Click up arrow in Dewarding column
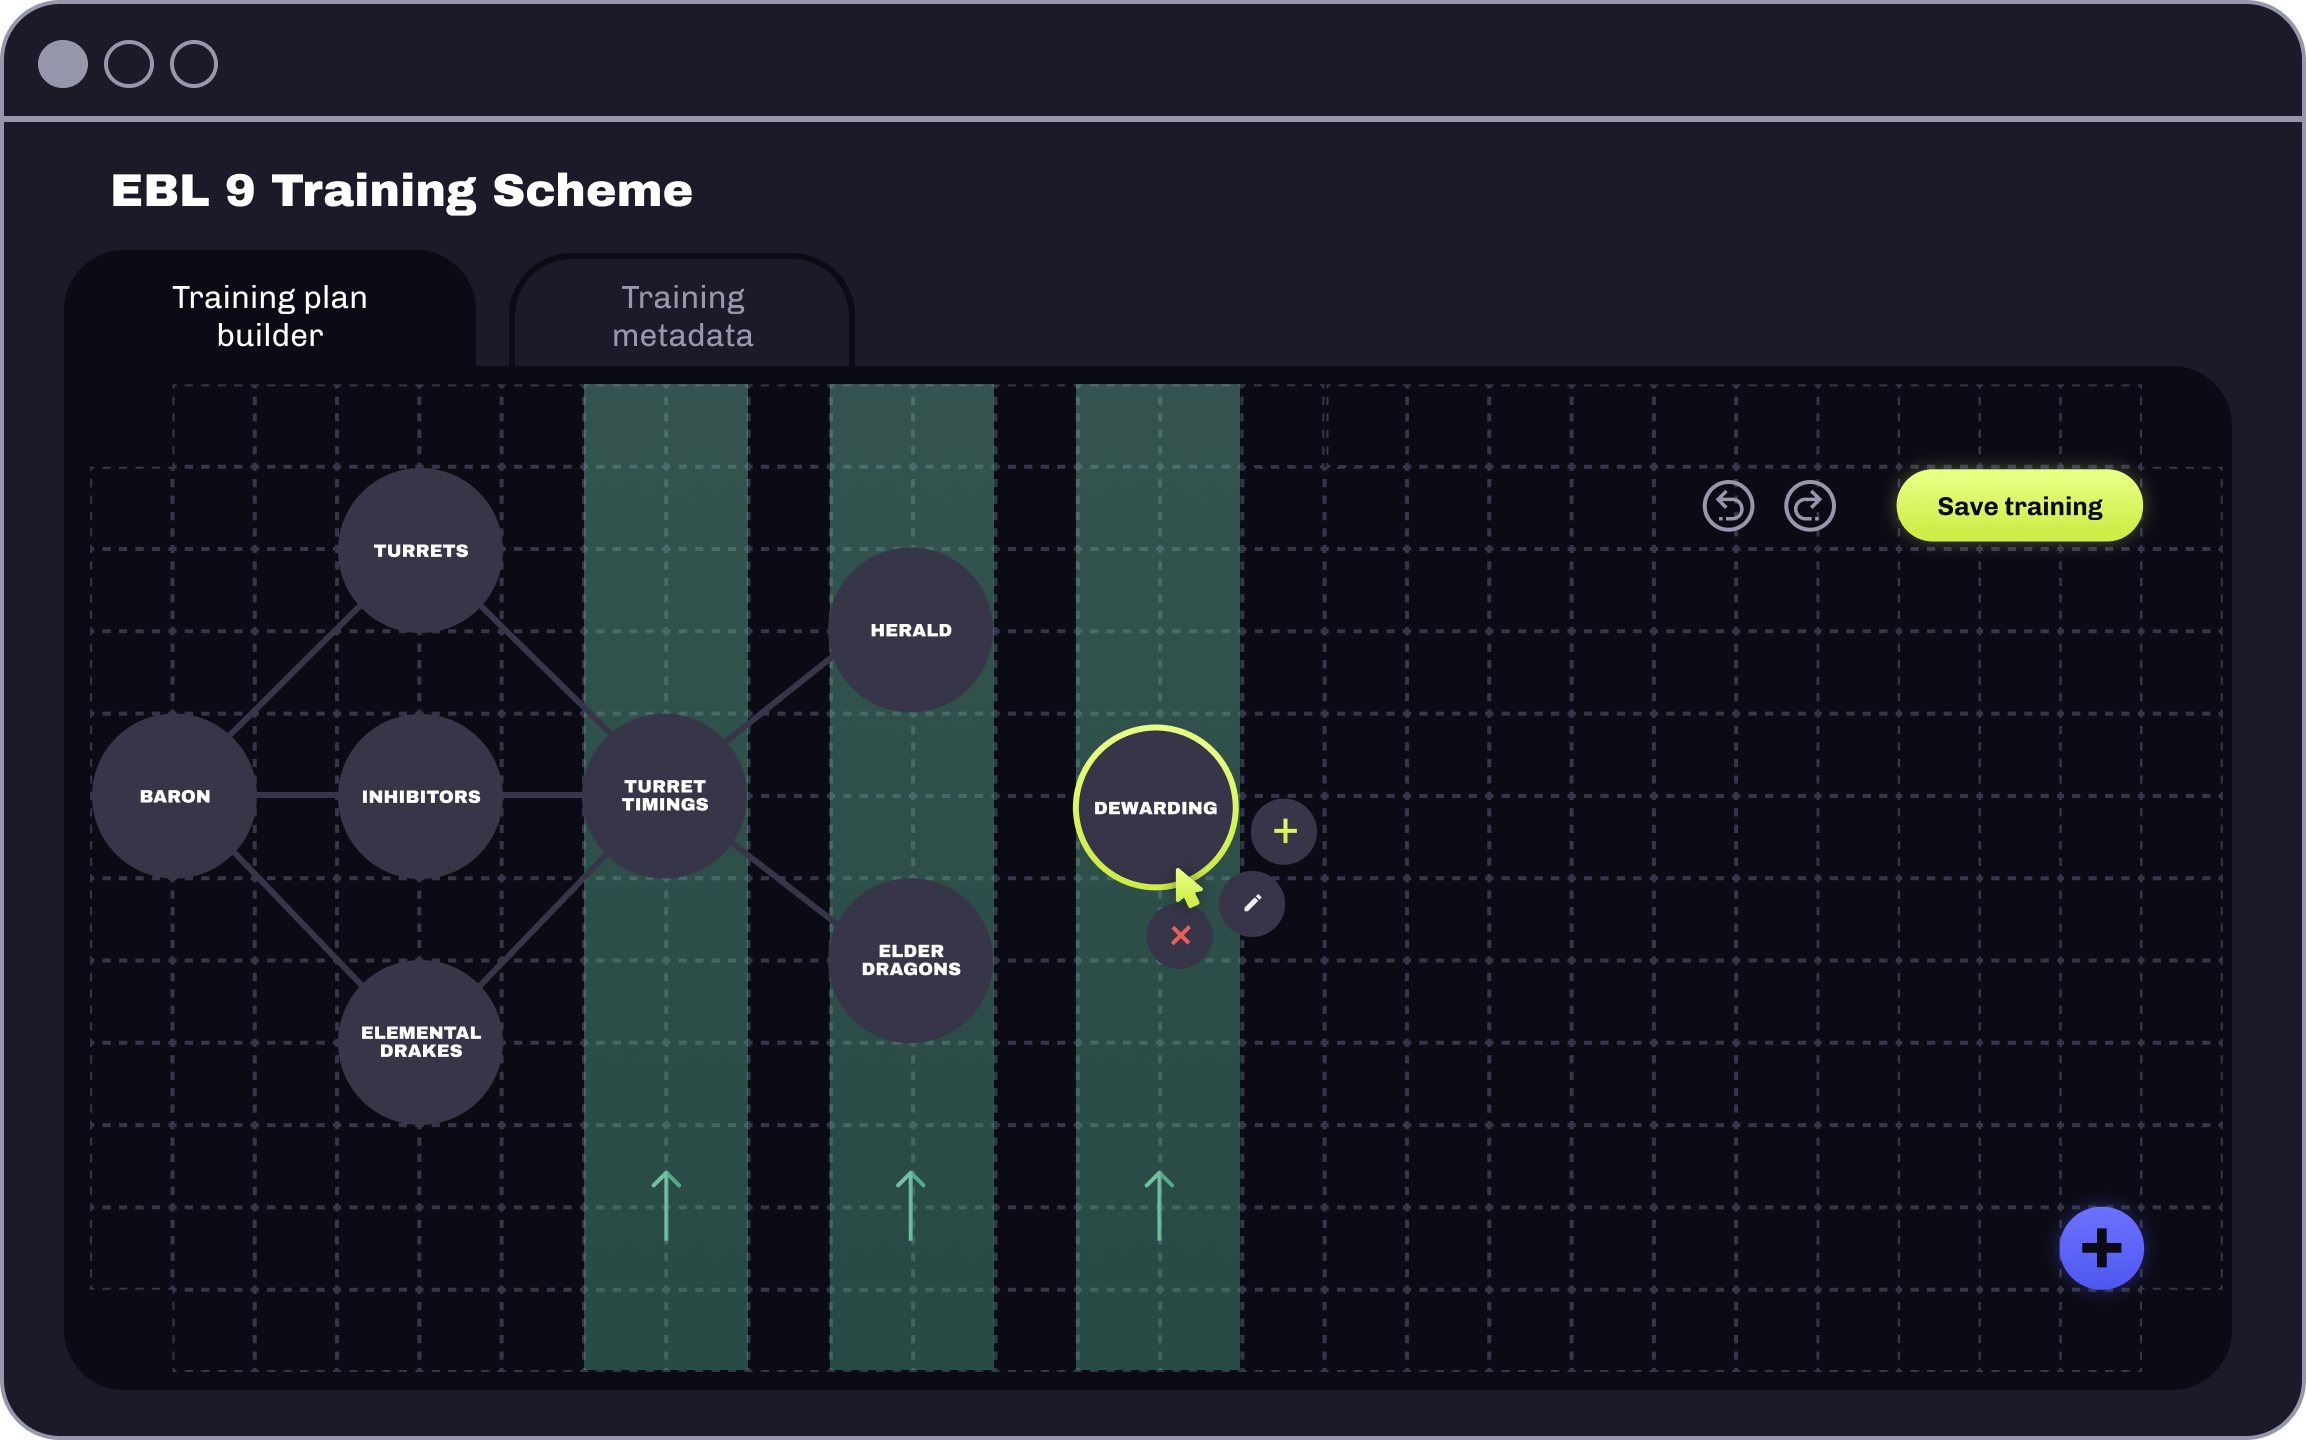The image size is (2306, 1440). pos(1159,1206)
